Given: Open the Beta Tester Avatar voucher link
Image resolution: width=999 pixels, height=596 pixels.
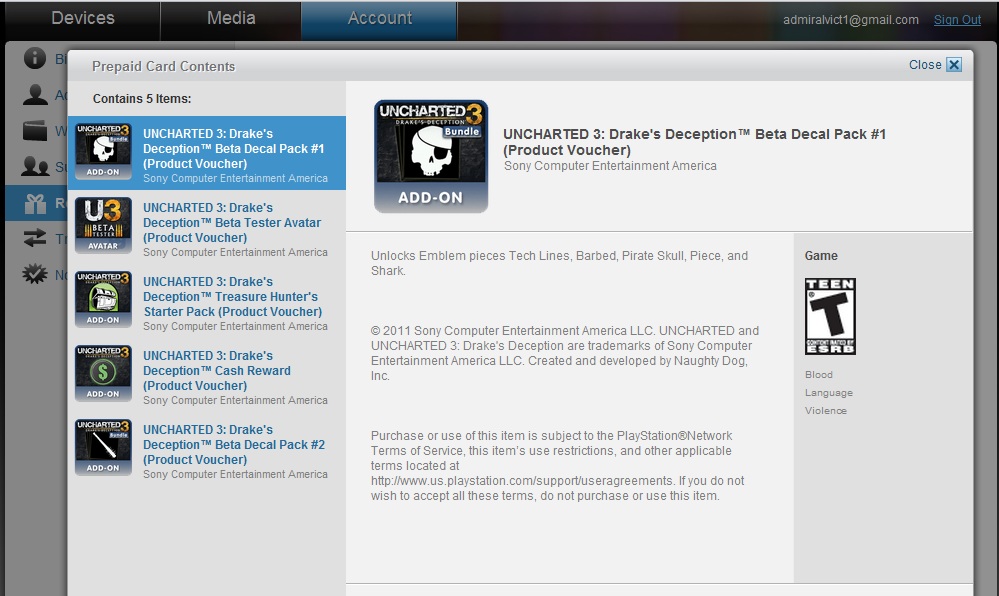Looking at the screenshot, I should [232, 222].
